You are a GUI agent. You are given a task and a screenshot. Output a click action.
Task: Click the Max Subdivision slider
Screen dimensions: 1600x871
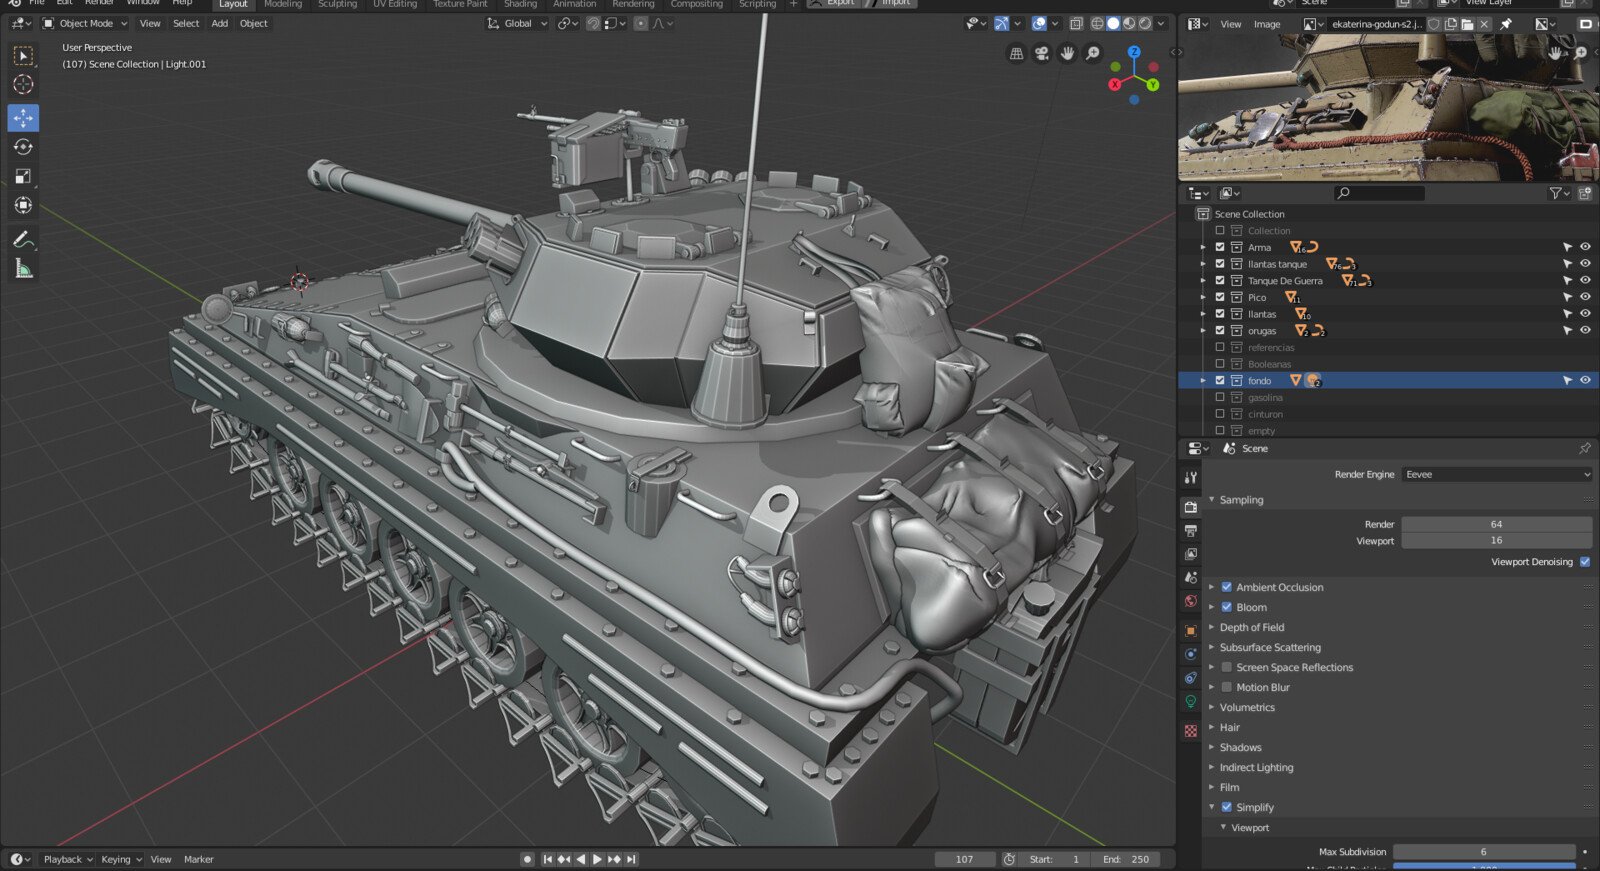point(1483,852)
